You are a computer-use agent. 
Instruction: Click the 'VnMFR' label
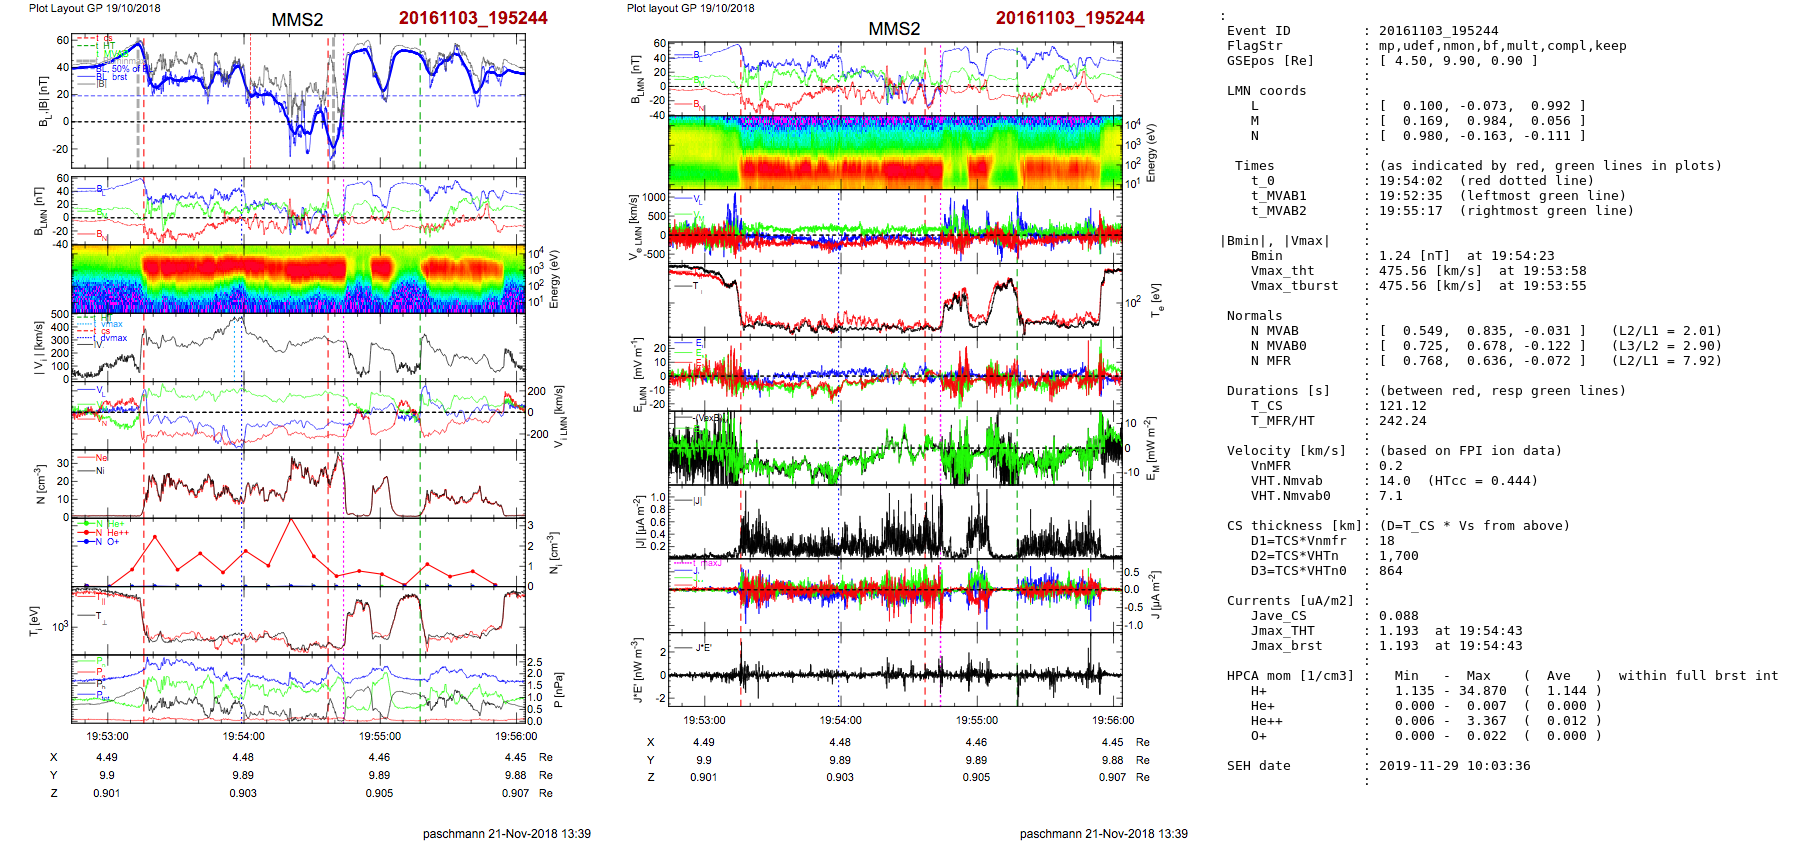click(x=1270, y=466)
